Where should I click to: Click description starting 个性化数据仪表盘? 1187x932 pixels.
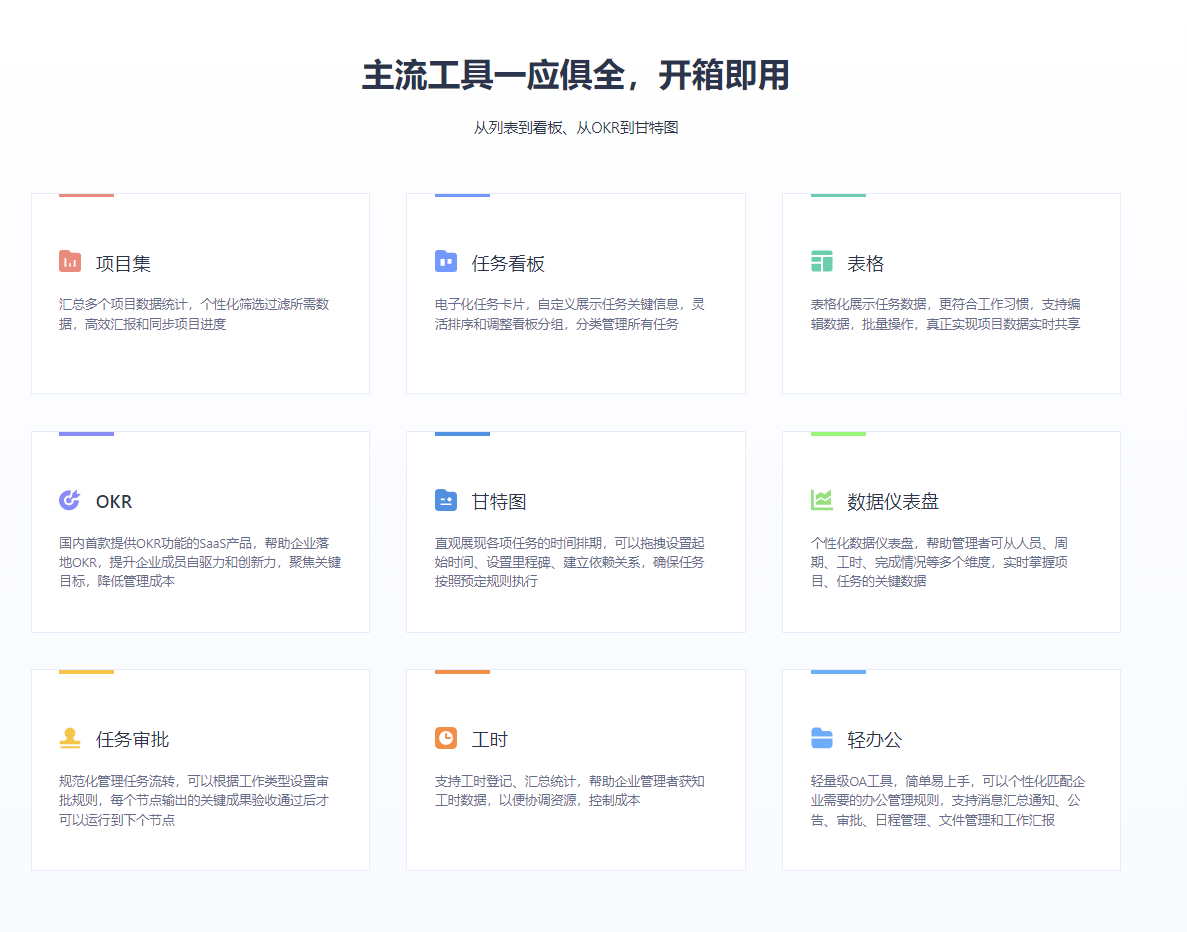[x=939, y=562]
